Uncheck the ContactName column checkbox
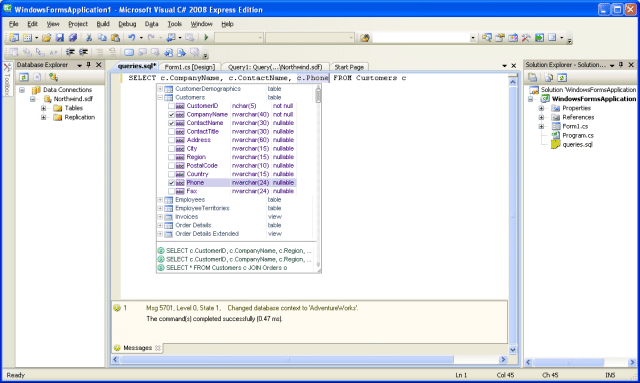Image resolution: width=640 pixels, height=383 pixels. pyautogui.click(x=171, y=123)
